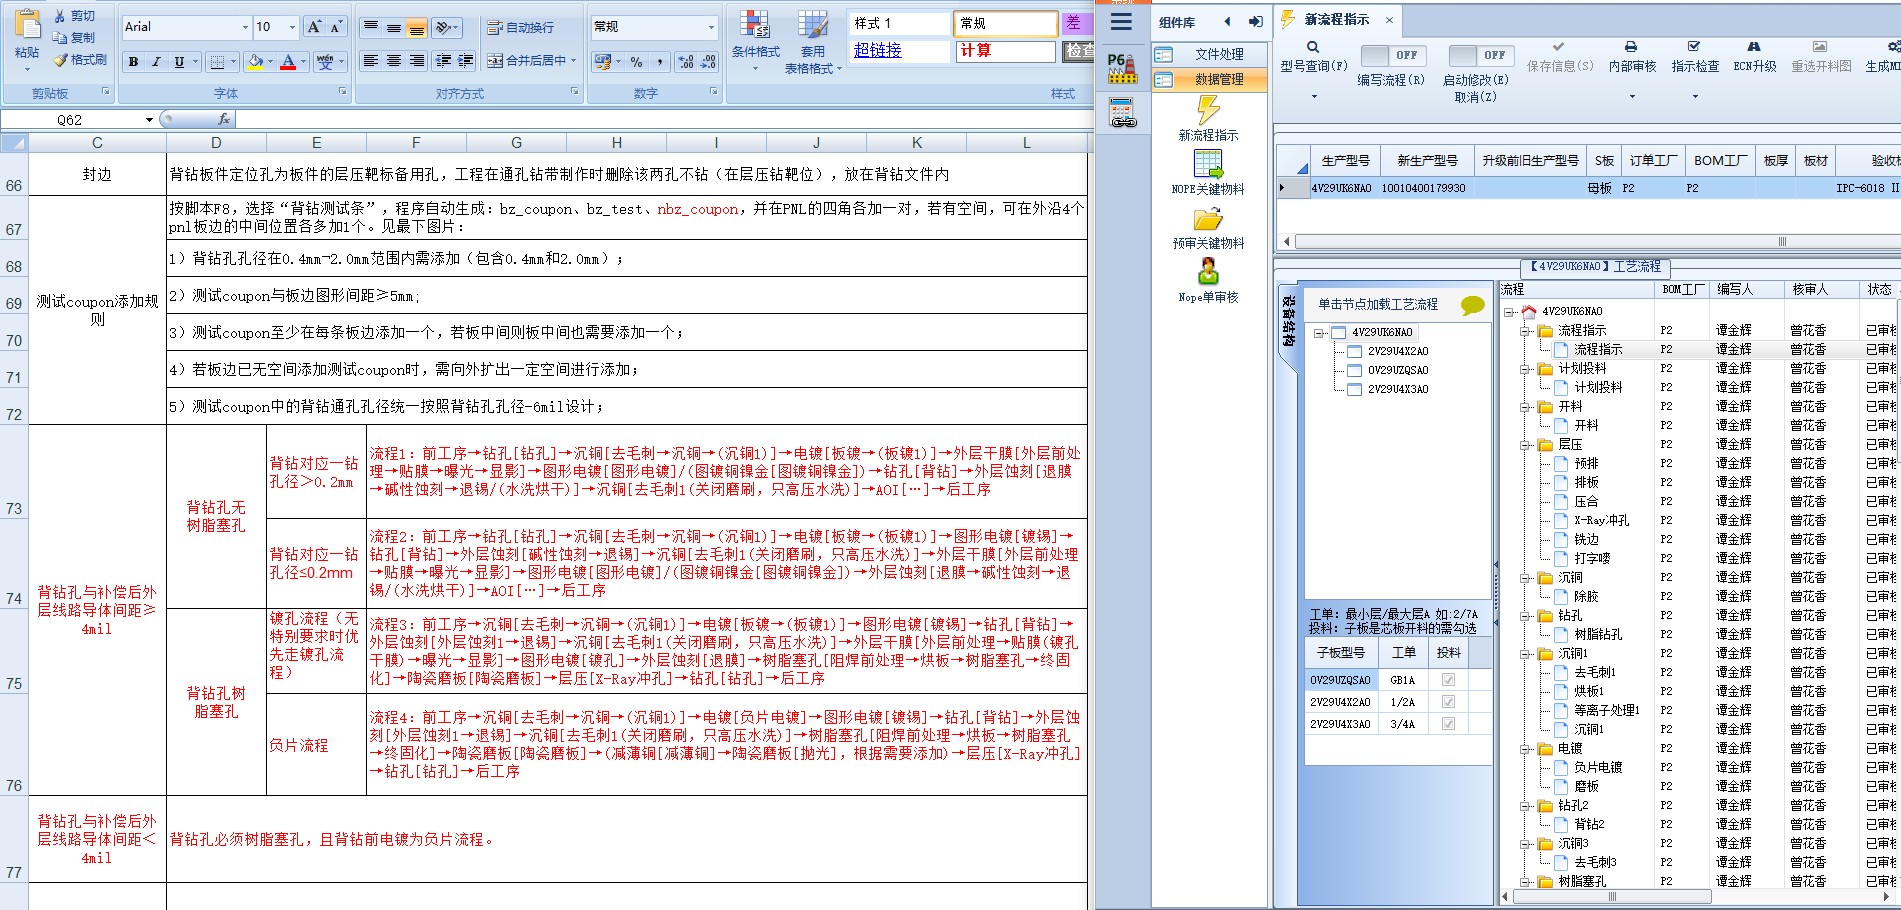Apply the 计算 cell style

1006,51
